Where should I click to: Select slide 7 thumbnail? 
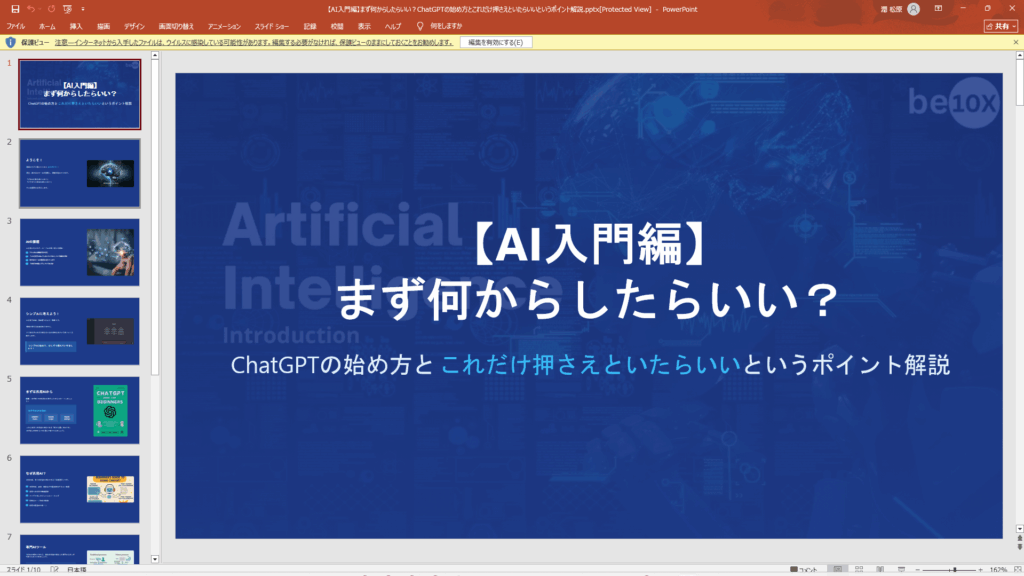click(80, 549)
